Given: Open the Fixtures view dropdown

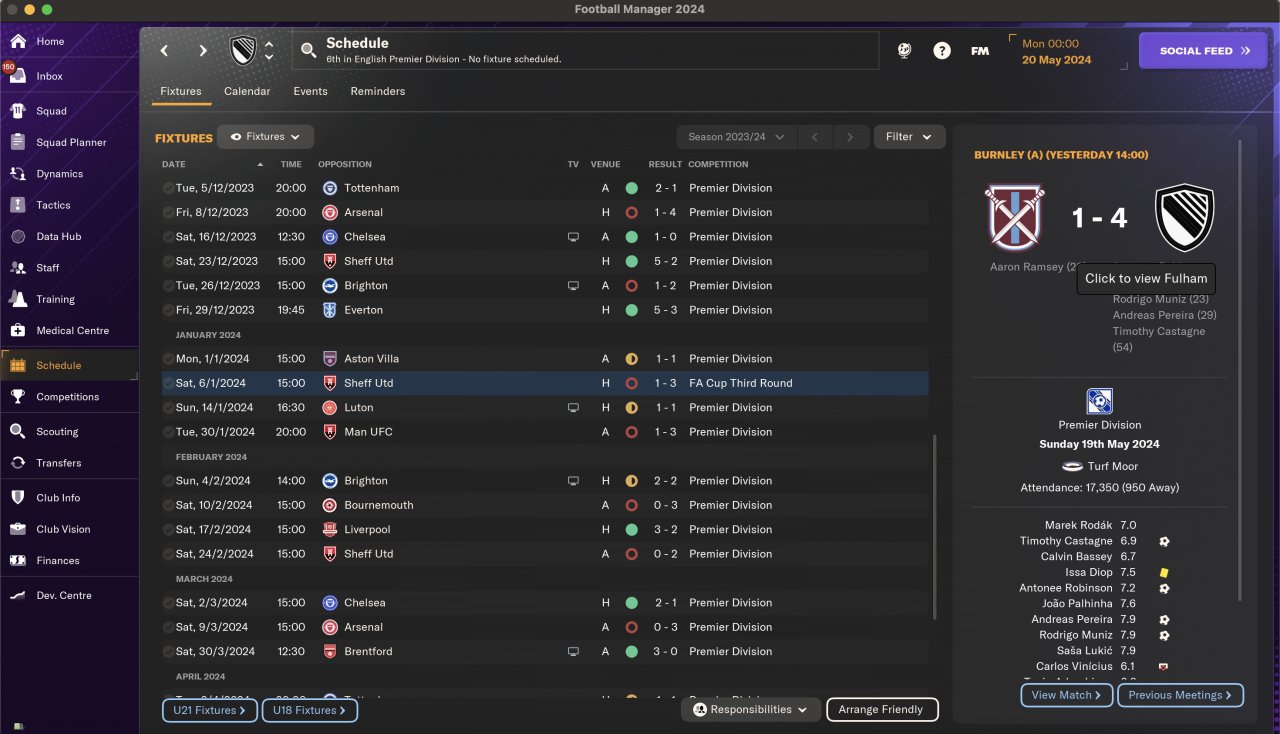Looking at the screenshot, I should tap(265, 137).
